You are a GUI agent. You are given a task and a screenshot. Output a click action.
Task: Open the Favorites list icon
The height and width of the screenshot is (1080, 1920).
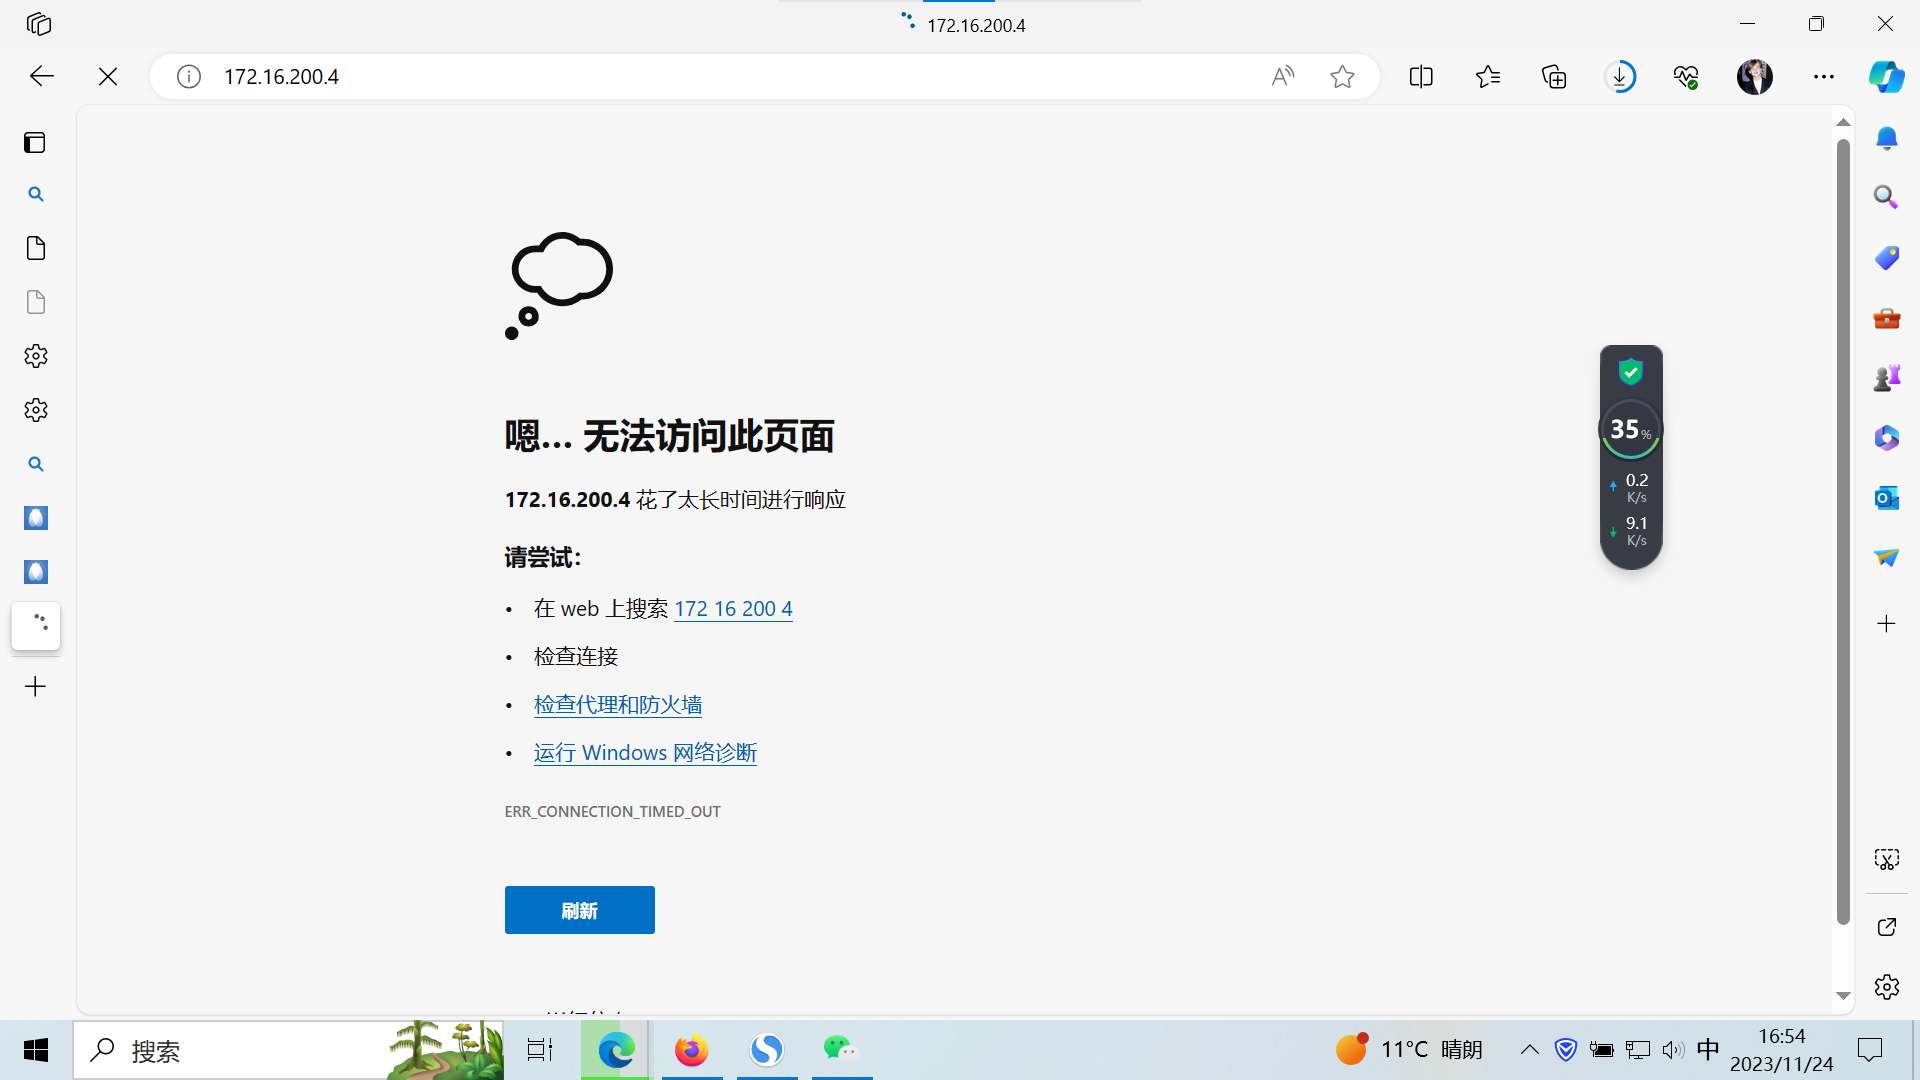click(x=1488, y=76)
